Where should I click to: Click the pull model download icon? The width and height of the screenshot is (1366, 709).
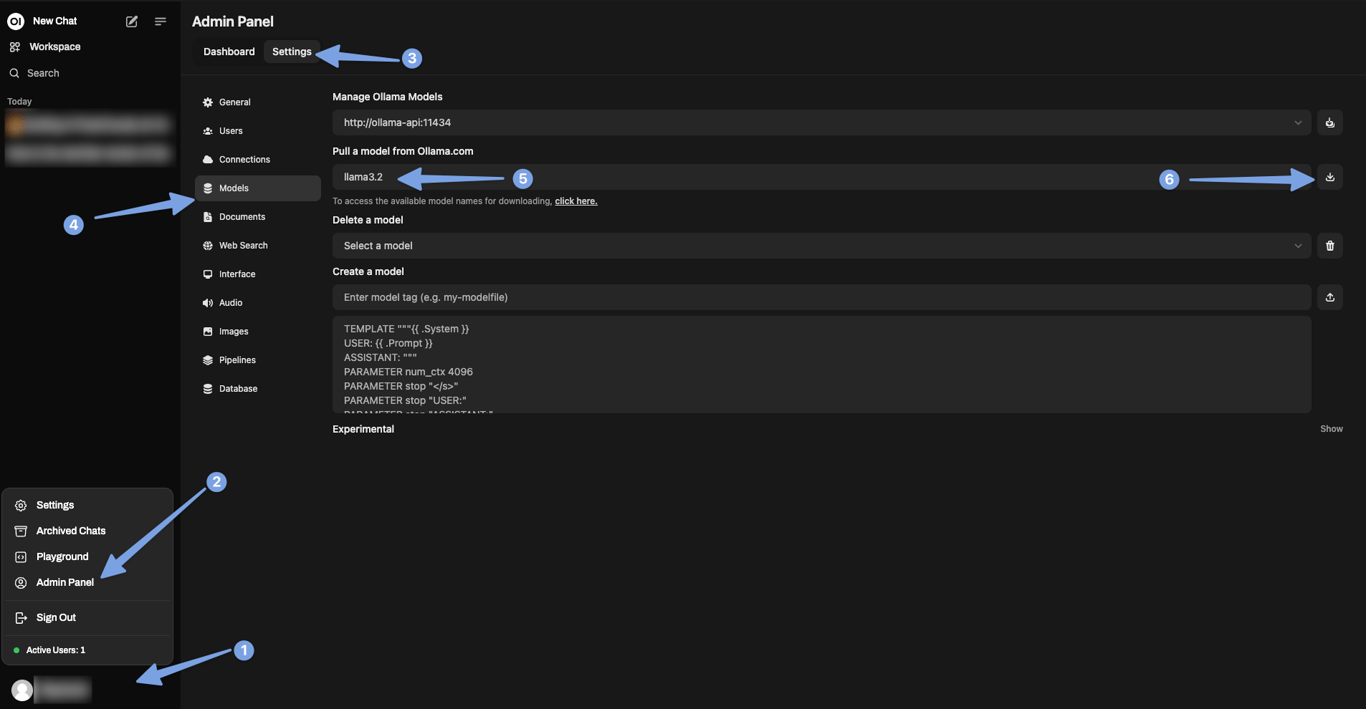[1329, 177]
